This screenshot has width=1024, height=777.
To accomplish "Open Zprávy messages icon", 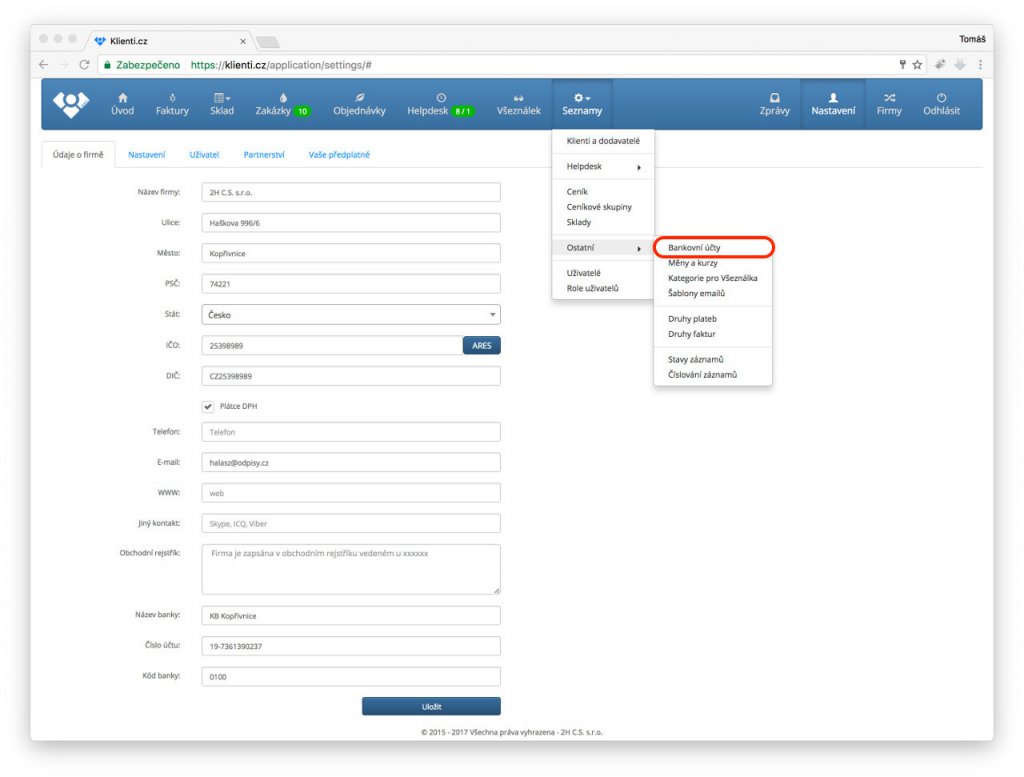I will click(774, 98).
